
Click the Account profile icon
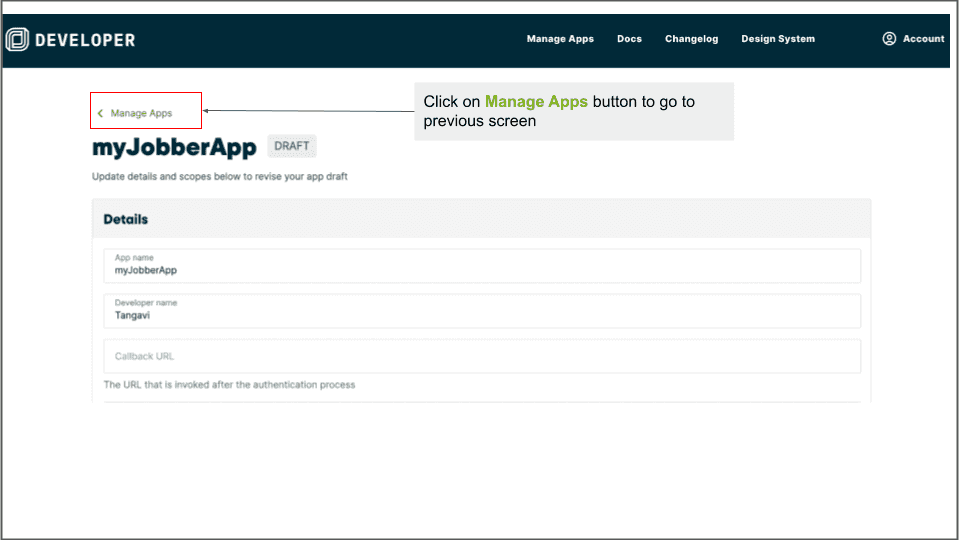[889, 39]
